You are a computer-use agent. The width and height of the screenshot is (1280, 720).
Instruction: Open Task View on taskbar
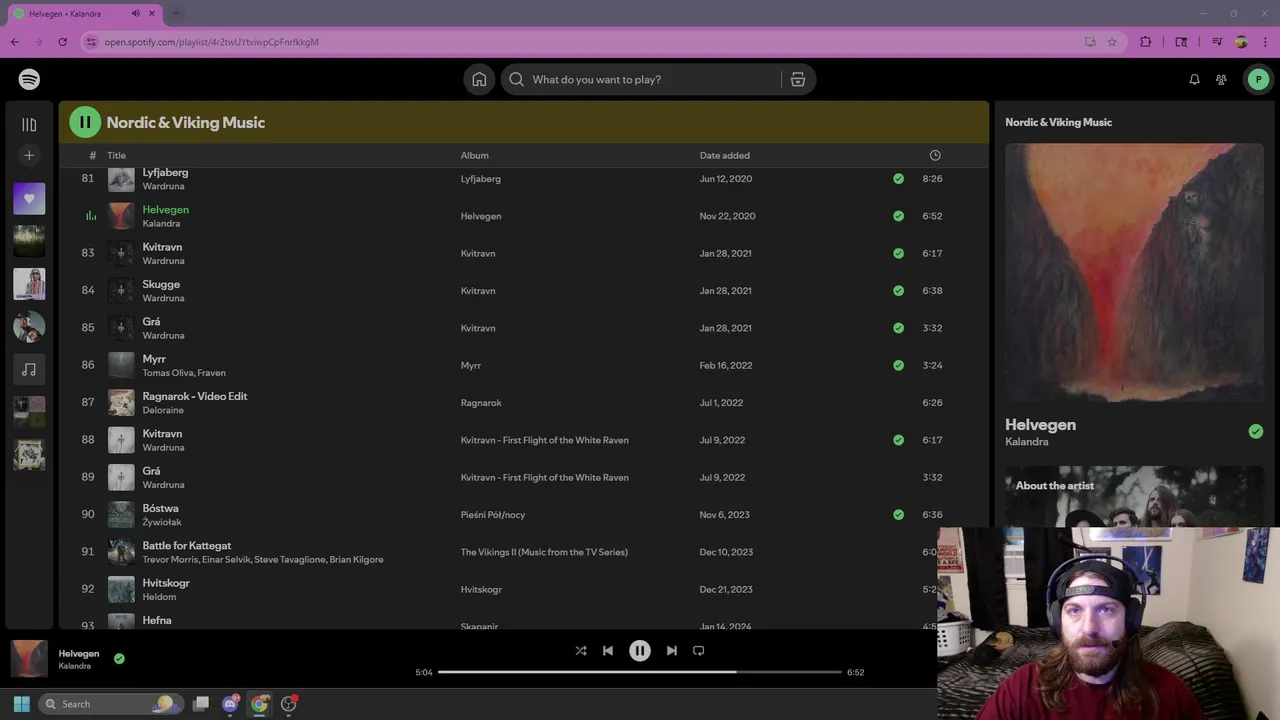tap(201, 704)
